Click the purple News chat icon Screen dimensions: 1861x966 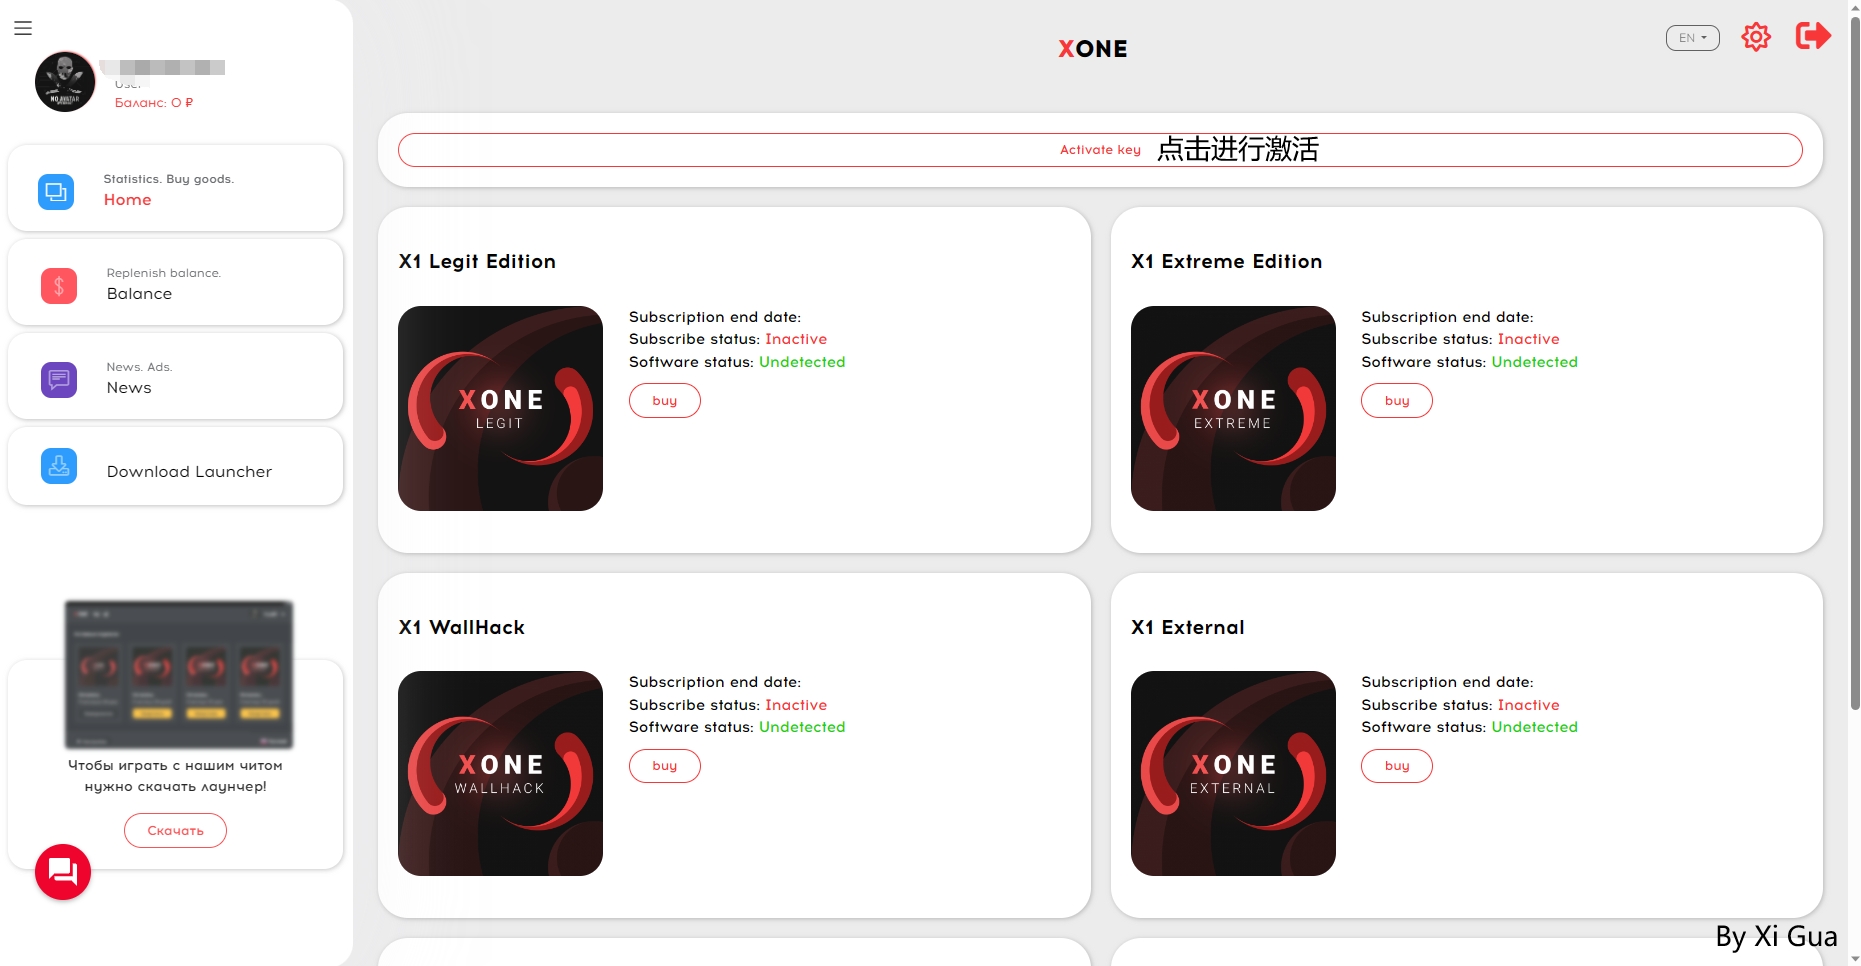(x=59, y=380)
